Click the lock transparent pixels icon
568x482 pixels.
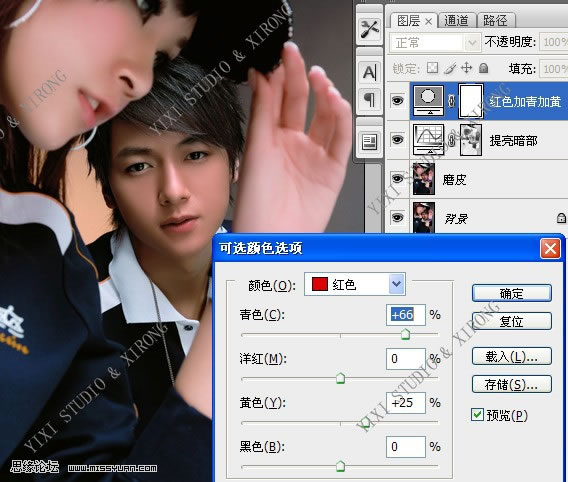(x=432, y=68)
